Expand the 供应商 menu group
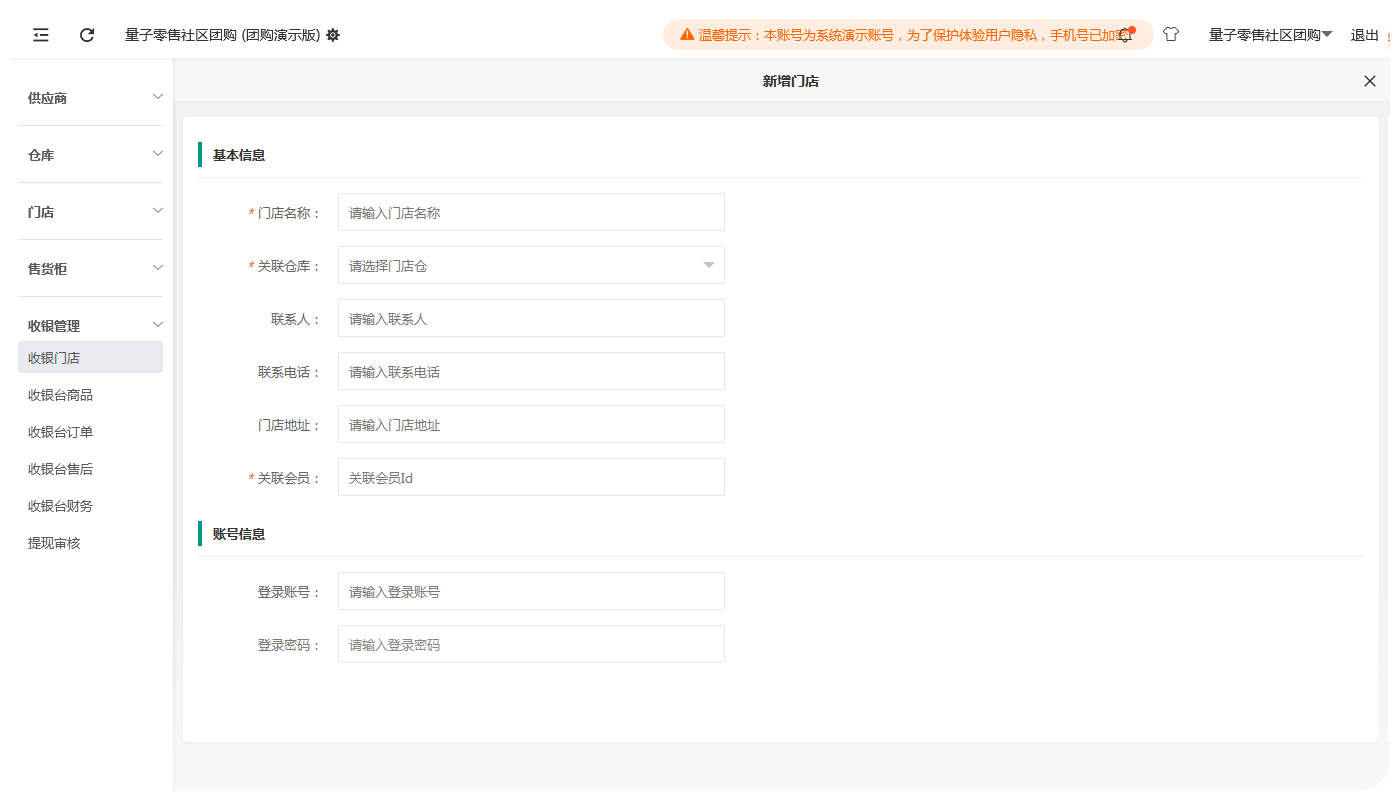The width and height of the screenshot is (1400, 800). tap(90, 98)
